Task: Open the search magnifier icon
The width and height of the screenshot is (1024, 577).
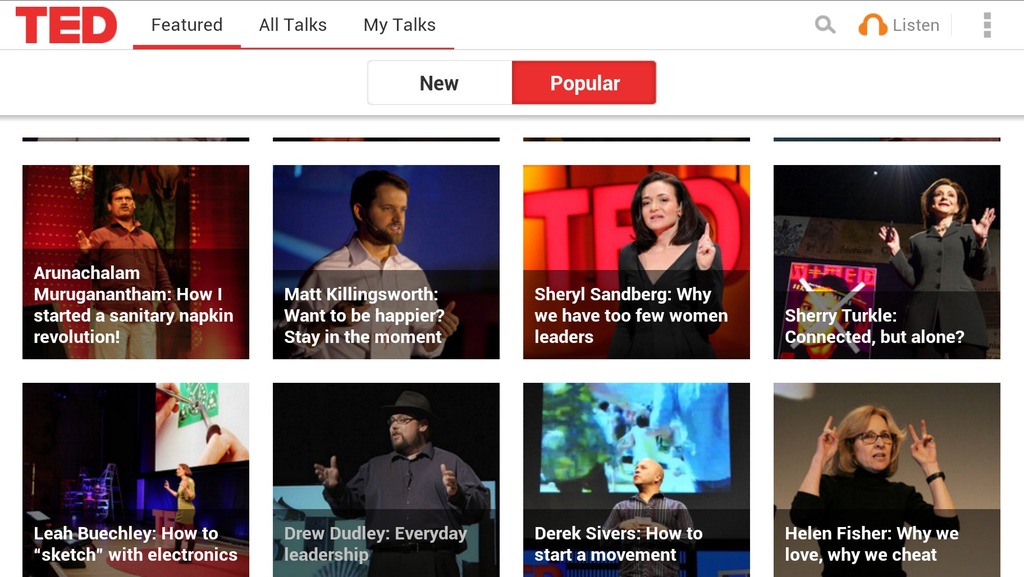Action: (825, 25)
